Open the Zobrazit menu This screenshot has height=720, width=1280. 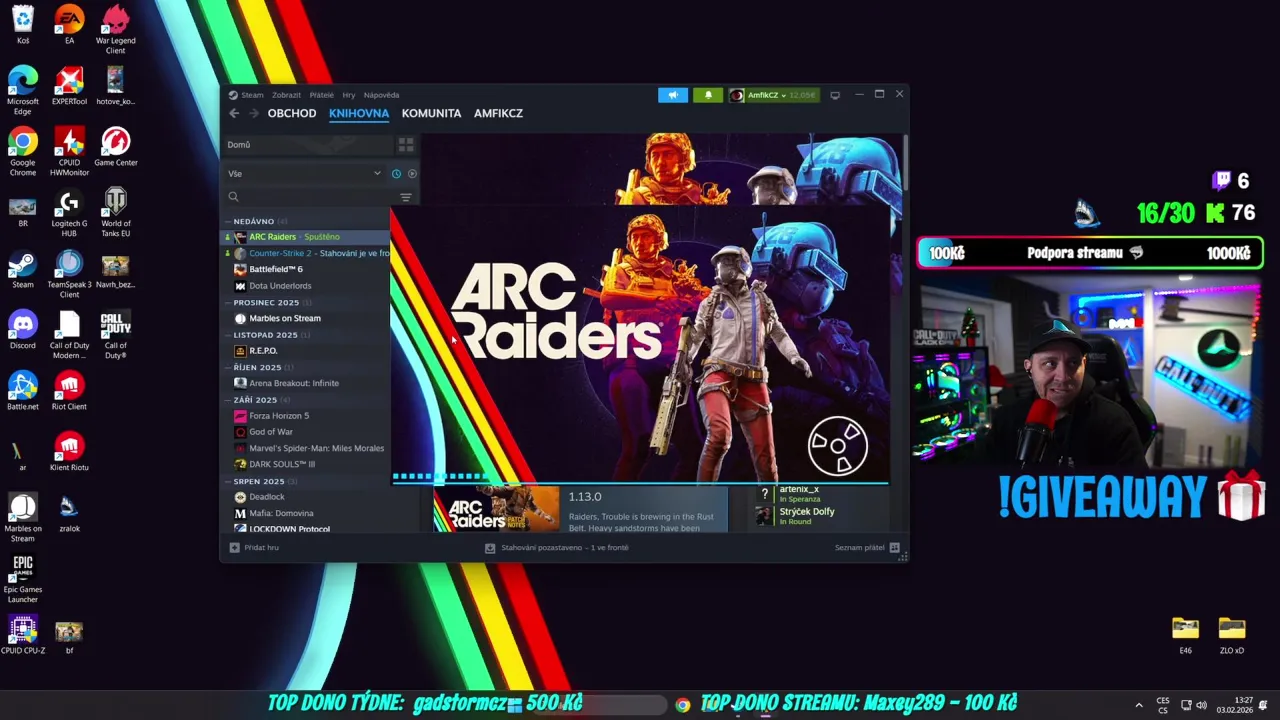coord(286,95)
